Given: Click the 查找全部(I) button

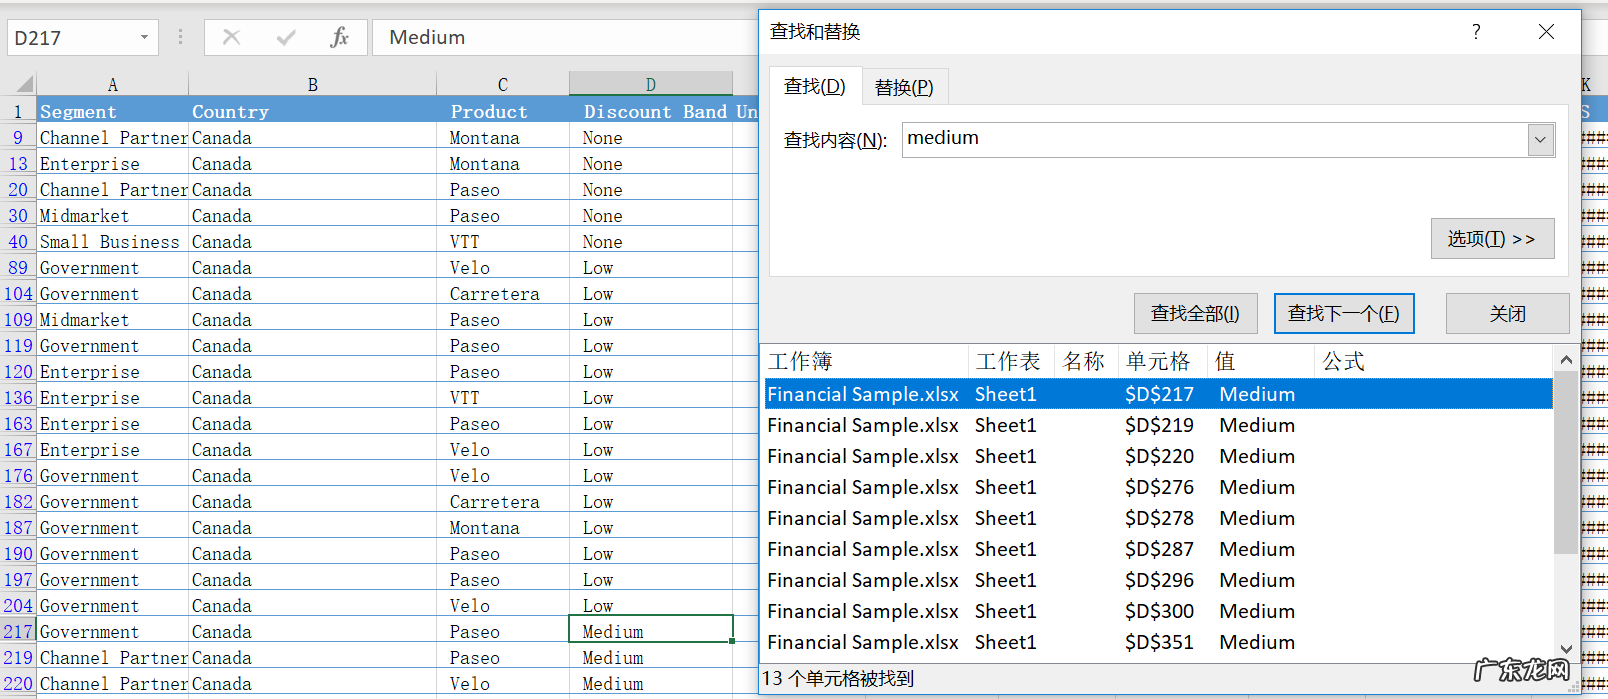Looking at the screenshot, I should pyautogui.click(x=1195, y=314).
